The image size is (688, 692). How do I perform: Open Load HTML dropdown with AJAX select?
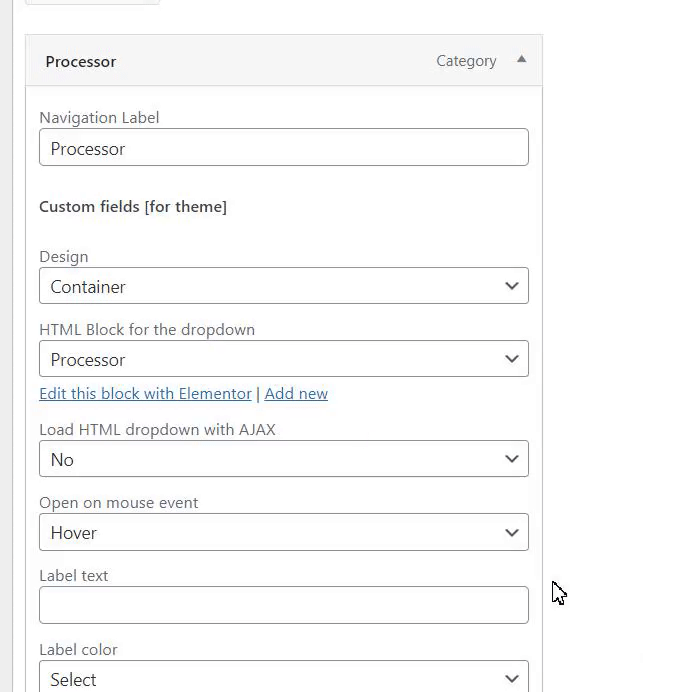(x=270, y=459)
